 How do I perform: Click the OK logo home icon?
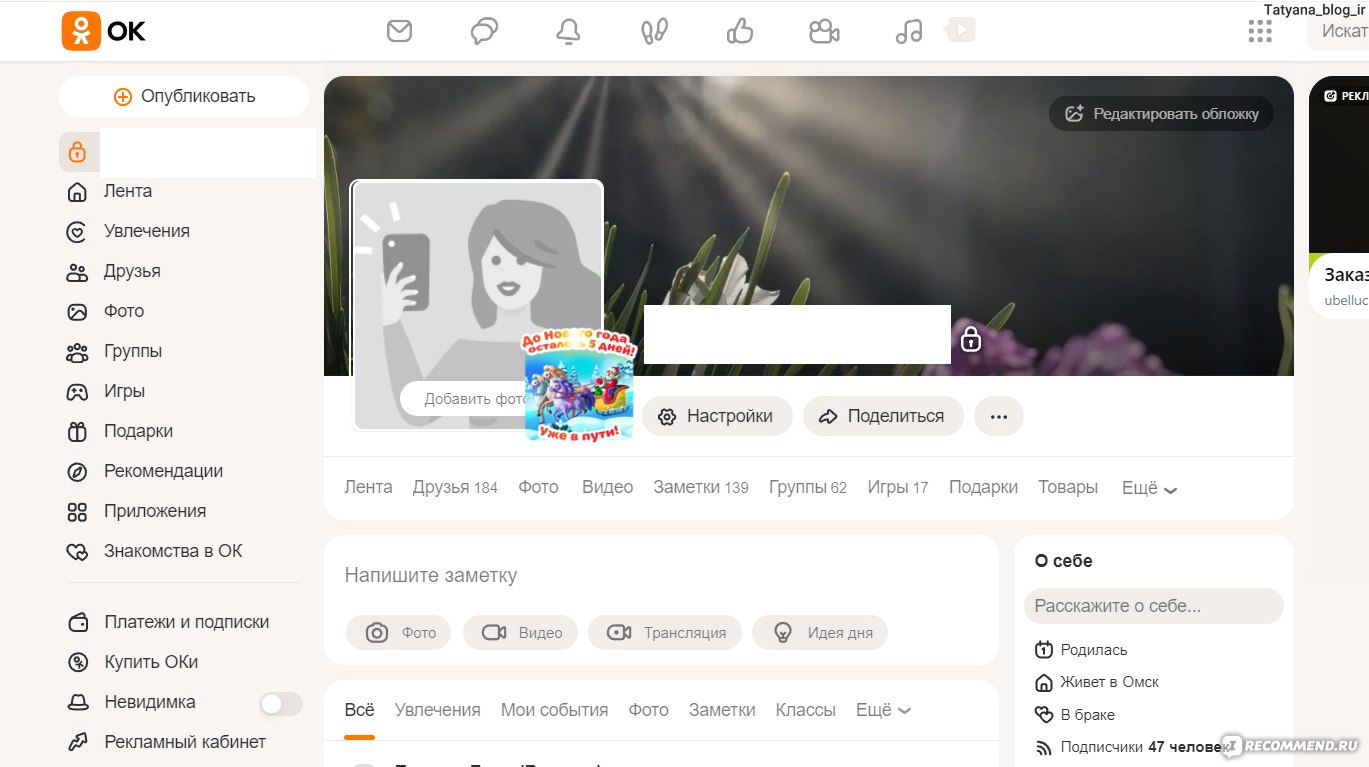coord(104,31)
